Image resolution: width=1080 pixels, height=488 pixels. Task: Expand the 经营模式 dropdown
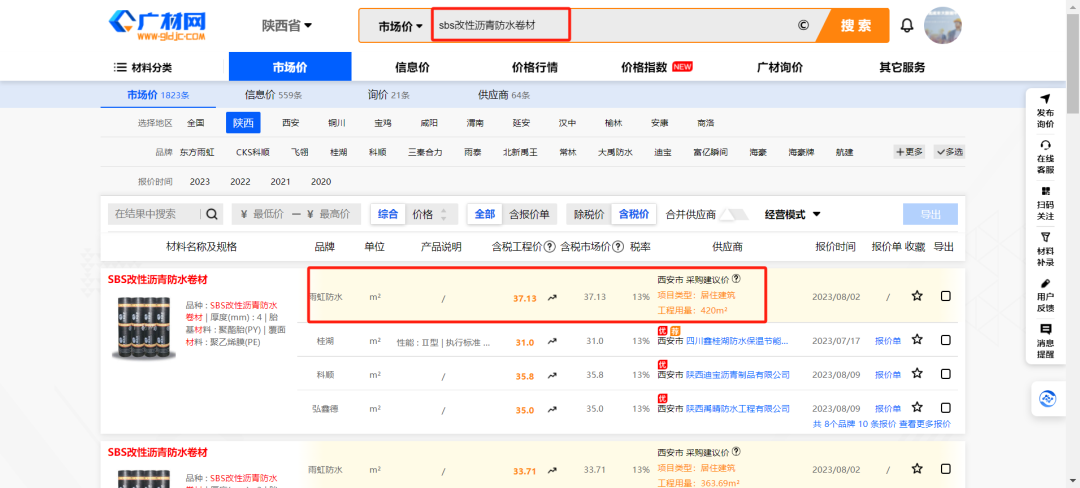792,214
